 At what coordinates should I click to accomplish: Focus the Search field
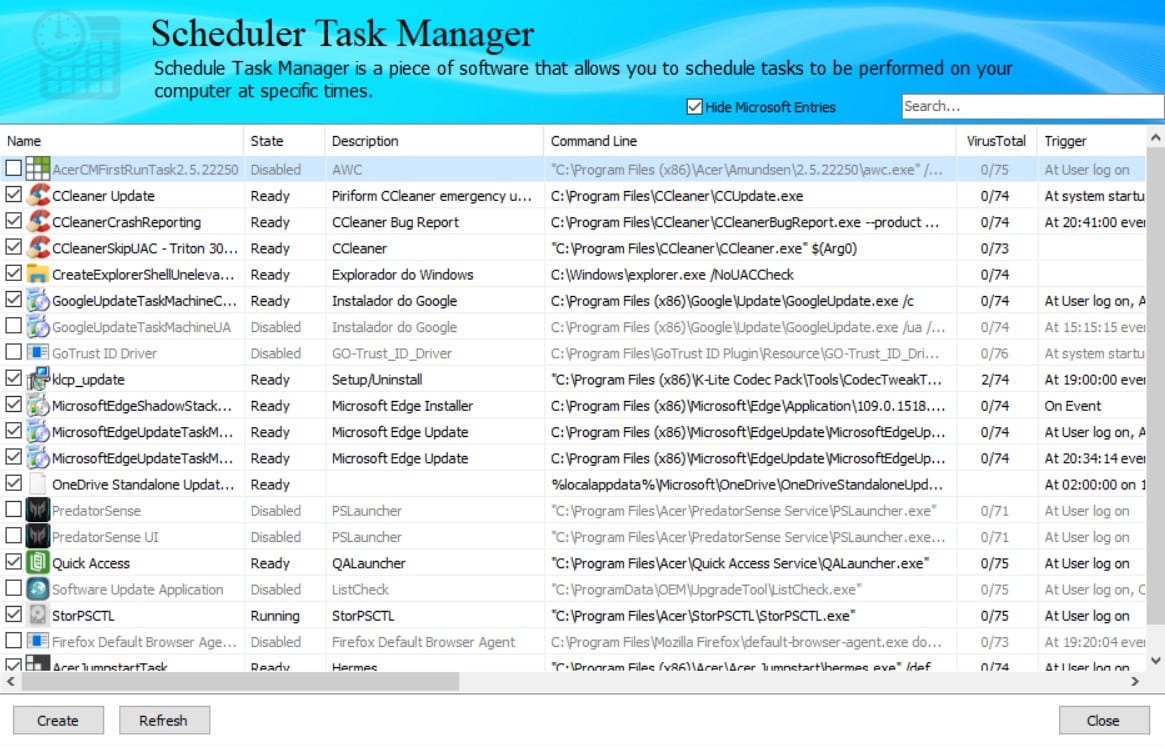tap(1033, 106)
